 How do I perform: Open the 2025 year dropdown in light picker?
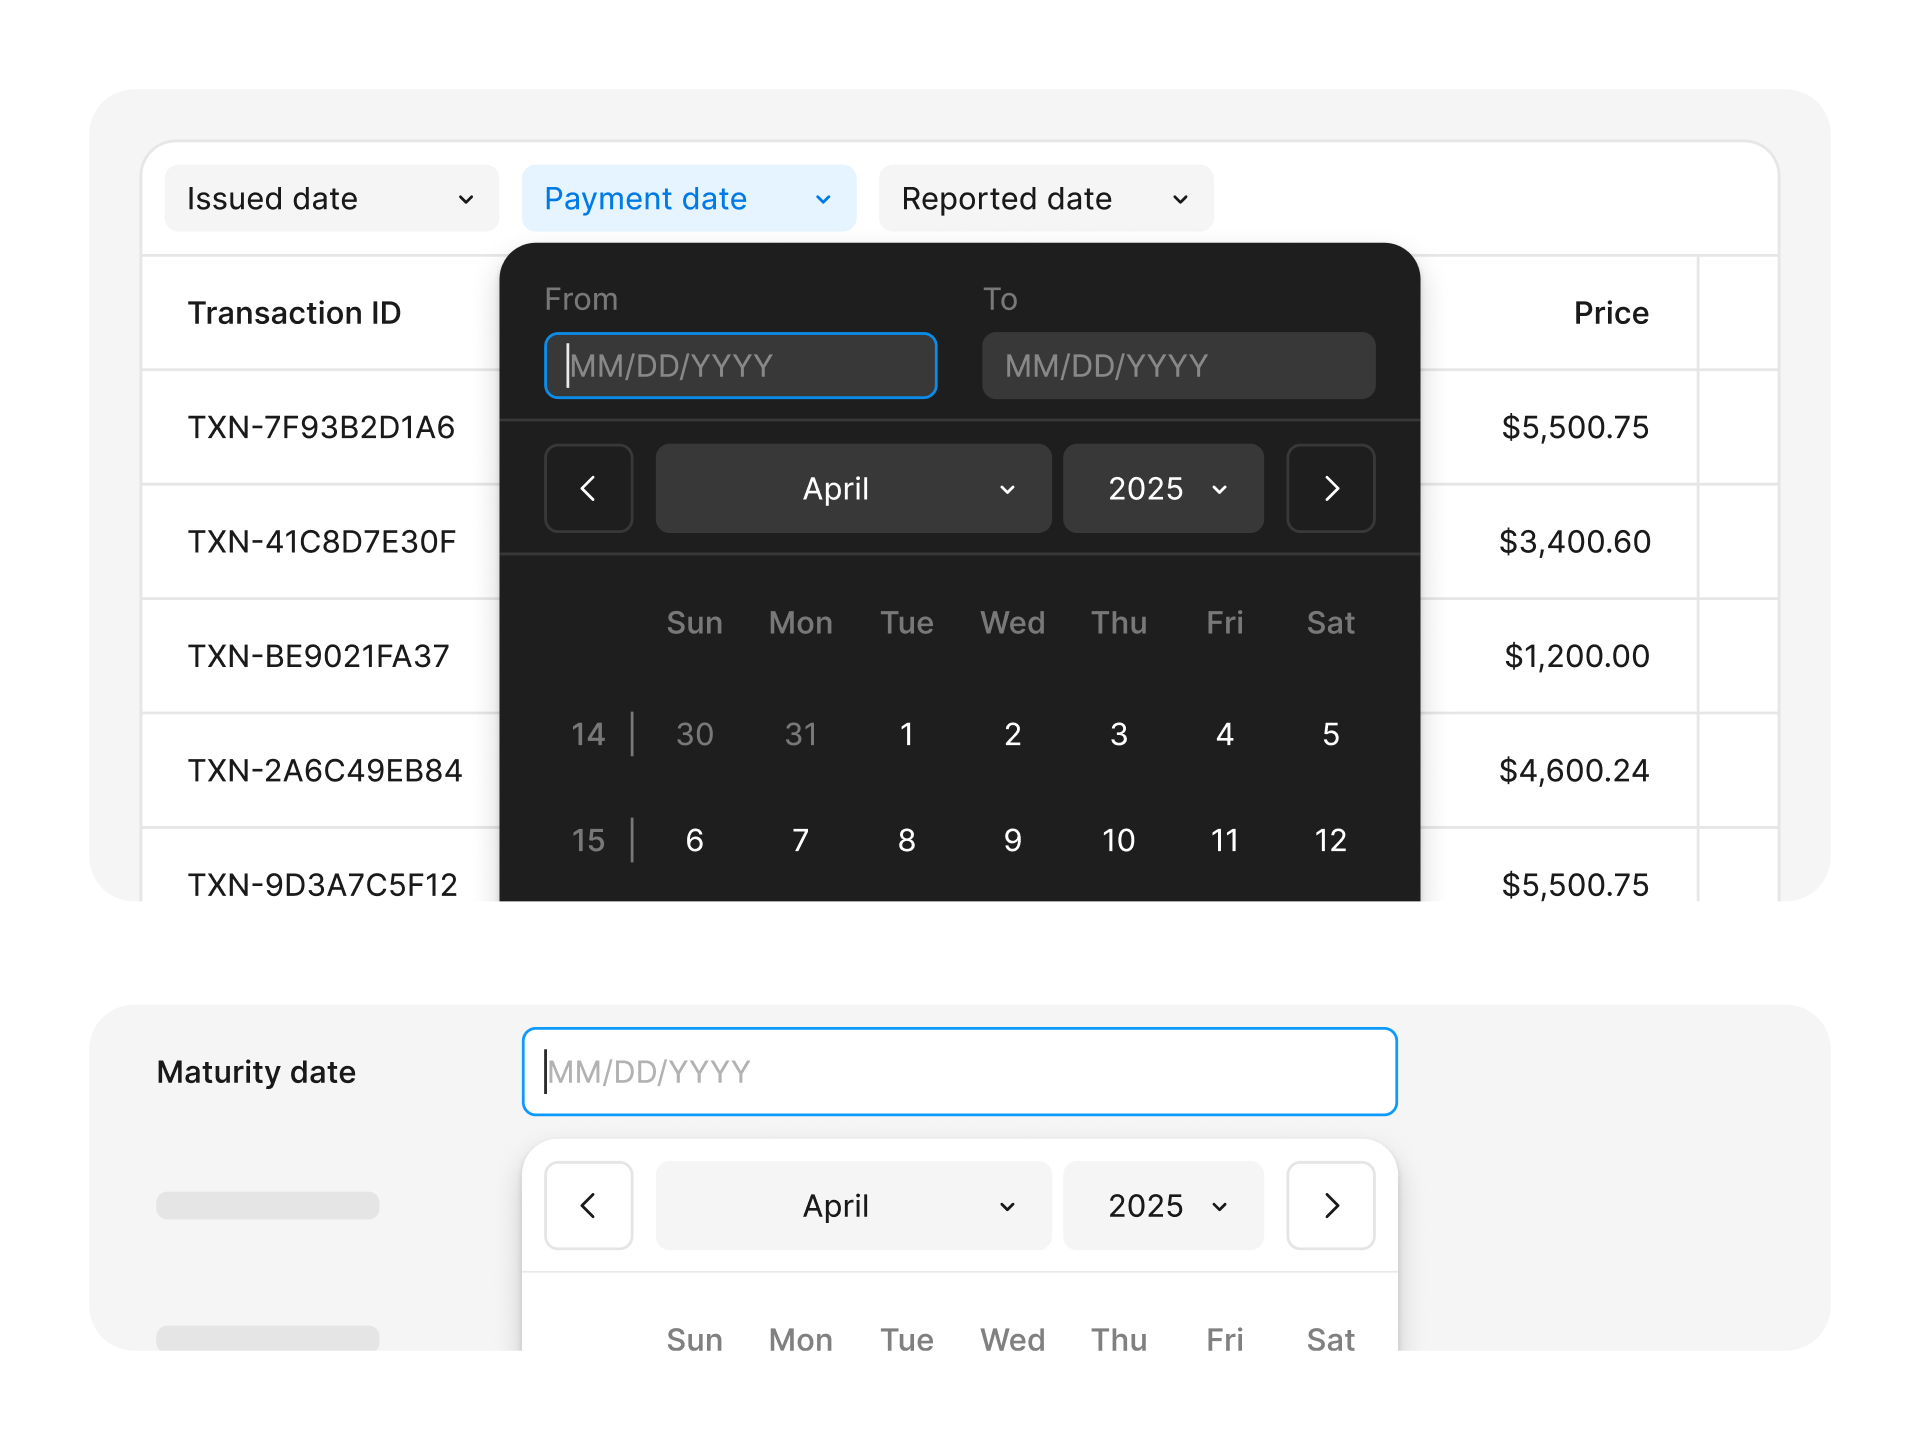click(x=1163, y=1205)
